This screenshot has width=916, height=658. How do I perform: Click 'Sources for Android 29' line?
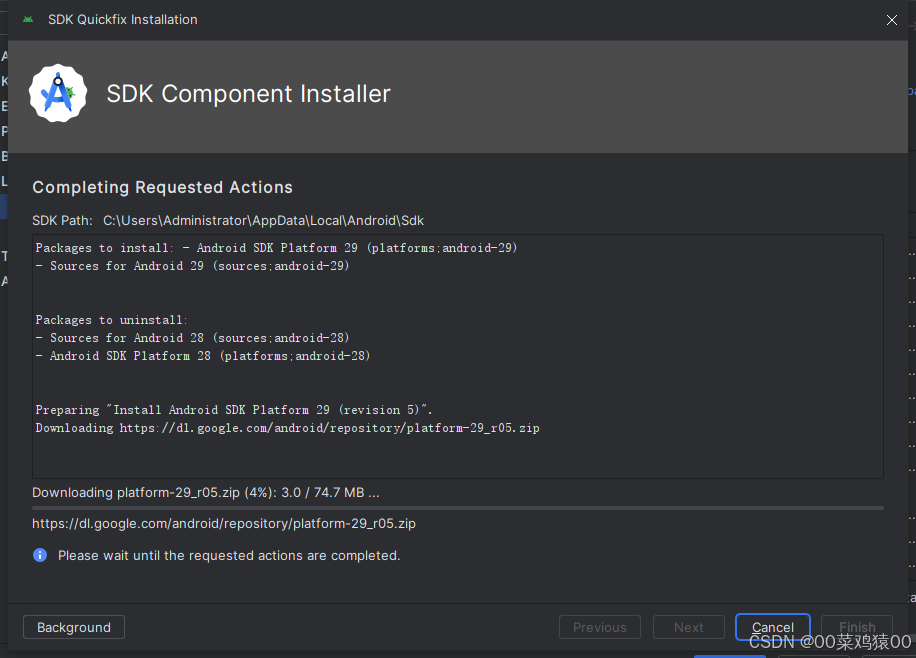click(x=192, y=266)
